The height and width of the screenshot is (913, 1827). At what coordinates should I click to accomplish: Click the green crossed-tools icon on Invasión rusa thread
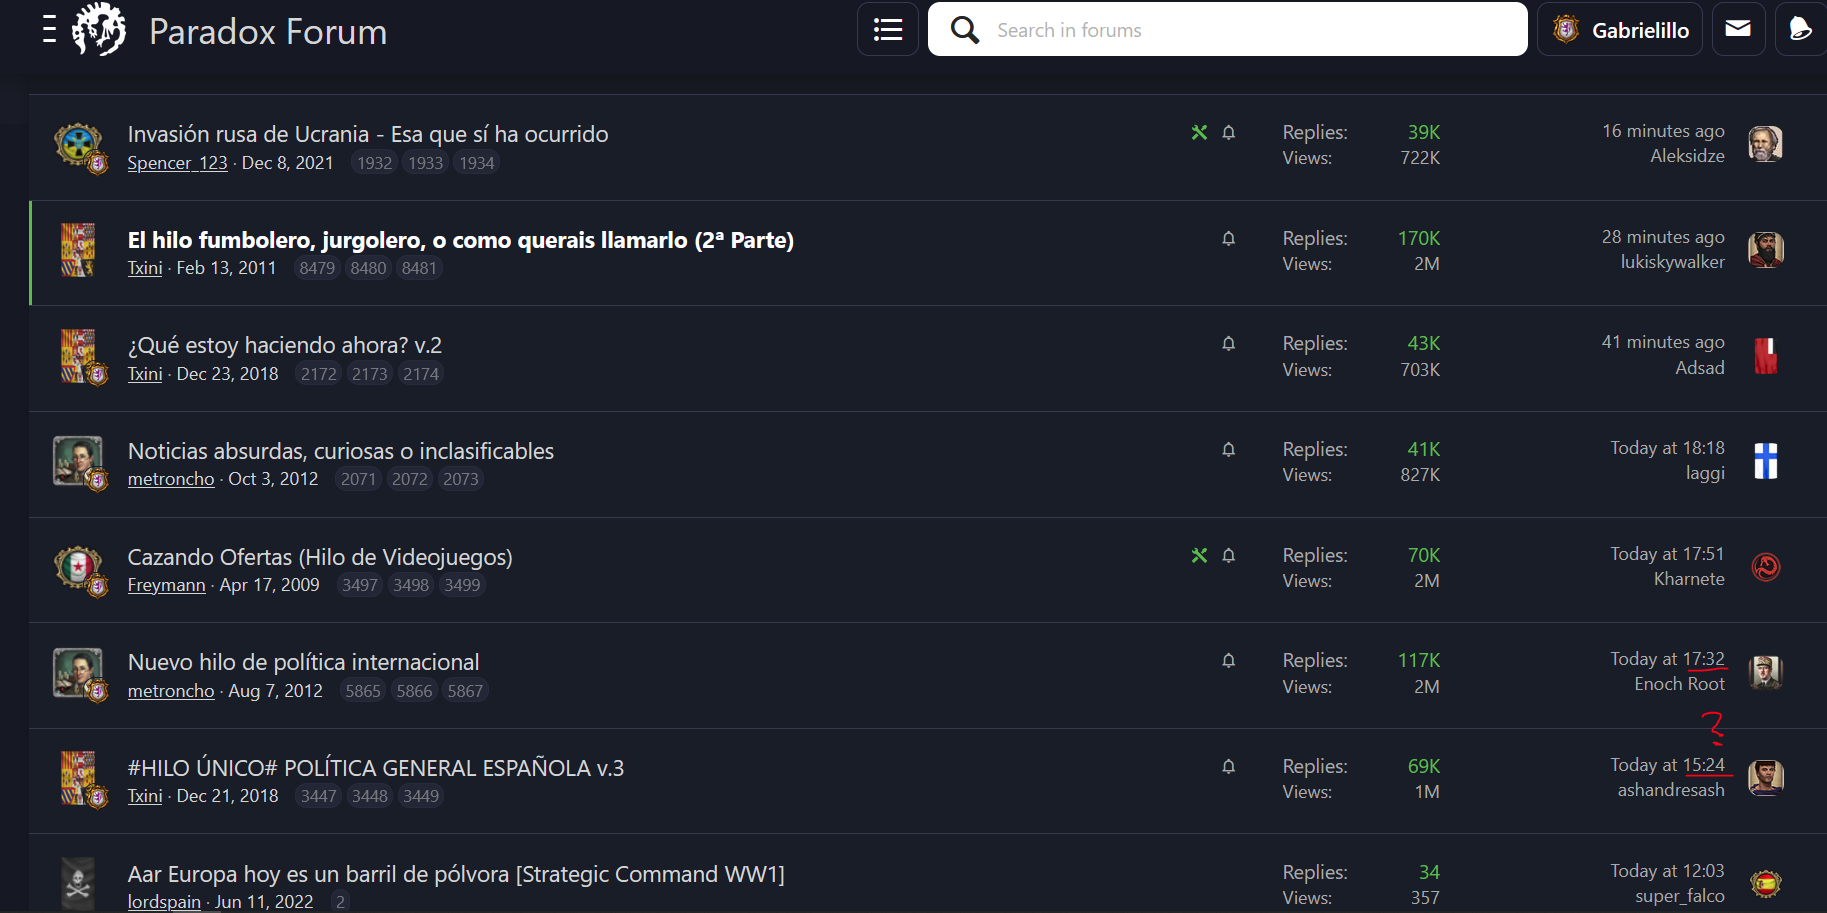coord(1199,131)
